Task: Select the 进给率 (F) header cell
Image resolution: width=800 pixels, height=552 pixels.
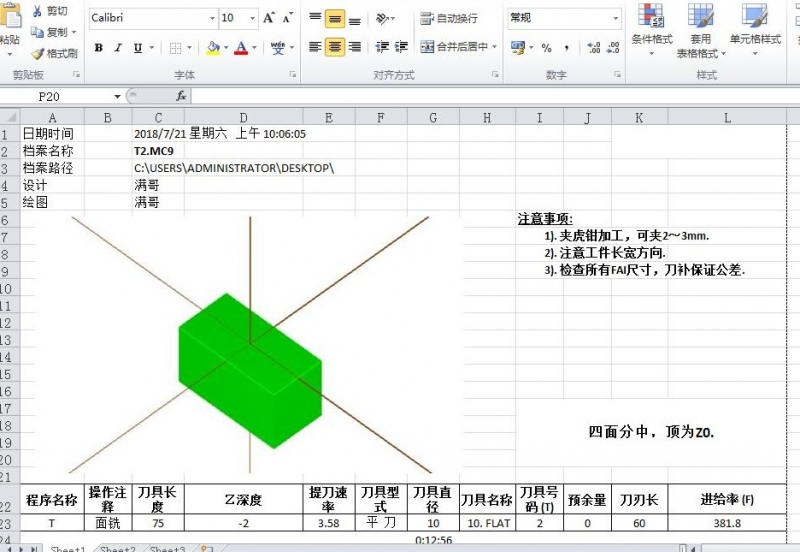Action: 727,499
